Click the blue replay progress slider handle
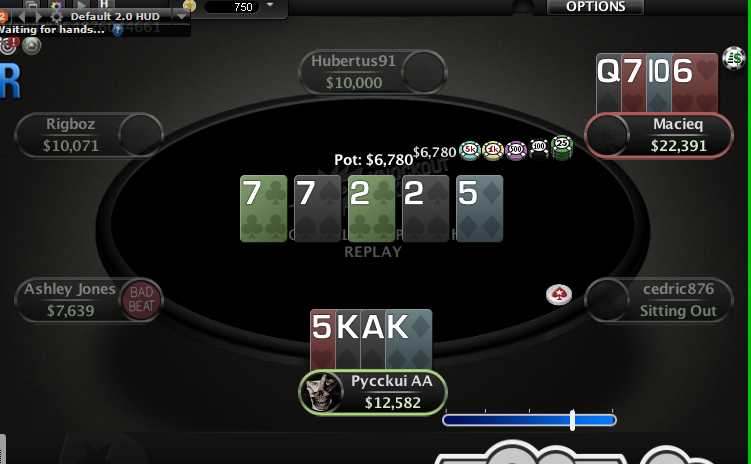The image size is (751, 464). coord(572,420)
